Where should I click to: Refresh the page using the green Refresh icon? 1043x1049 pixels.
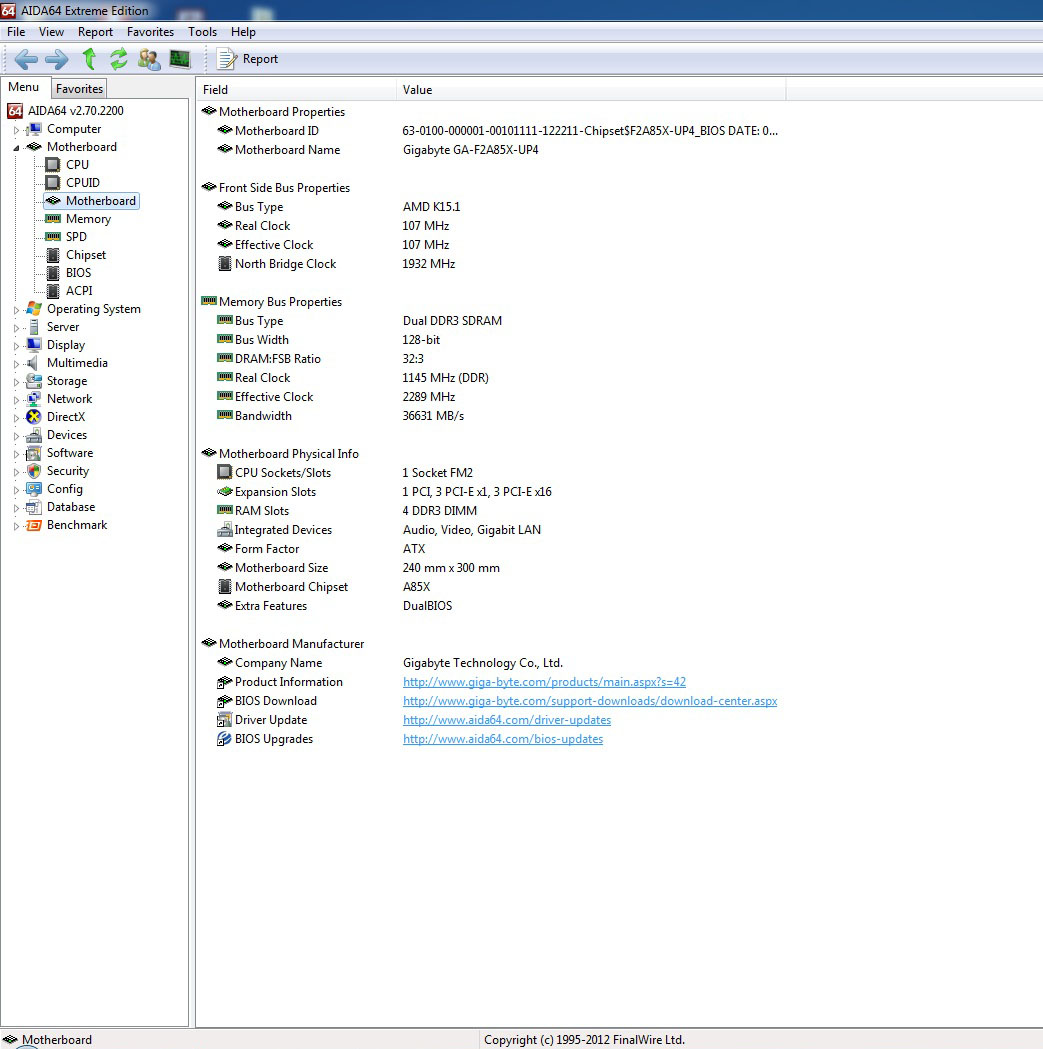tap(118, 59)
